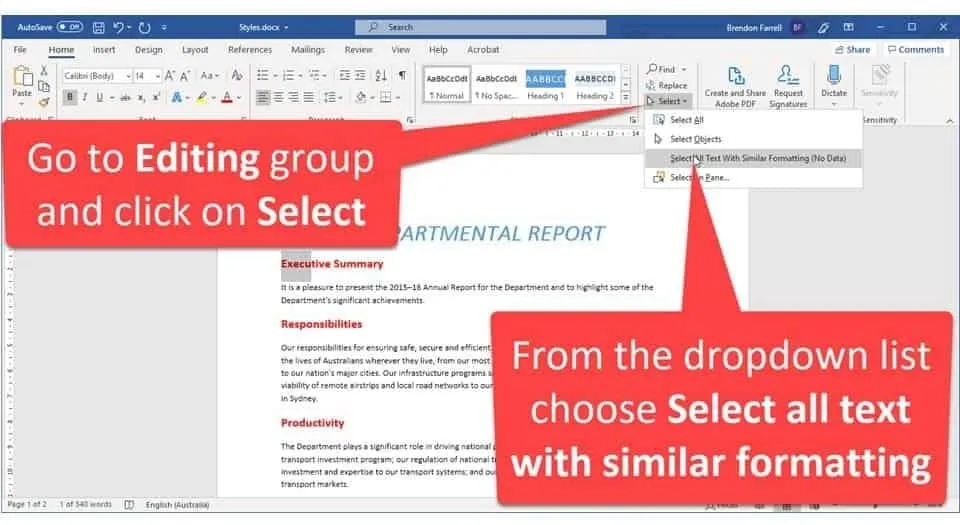The width and height of the screenshot is (960, 525).
Task: Justify the paragraph text
Action: click(309, 97)
